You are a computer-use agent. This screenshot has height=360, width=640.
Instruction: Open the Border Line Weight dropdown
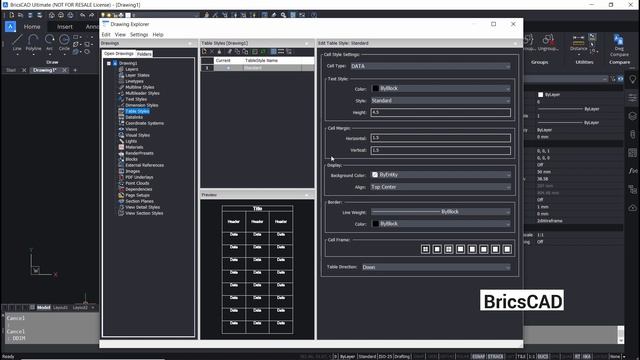click(x=440, y=212)
